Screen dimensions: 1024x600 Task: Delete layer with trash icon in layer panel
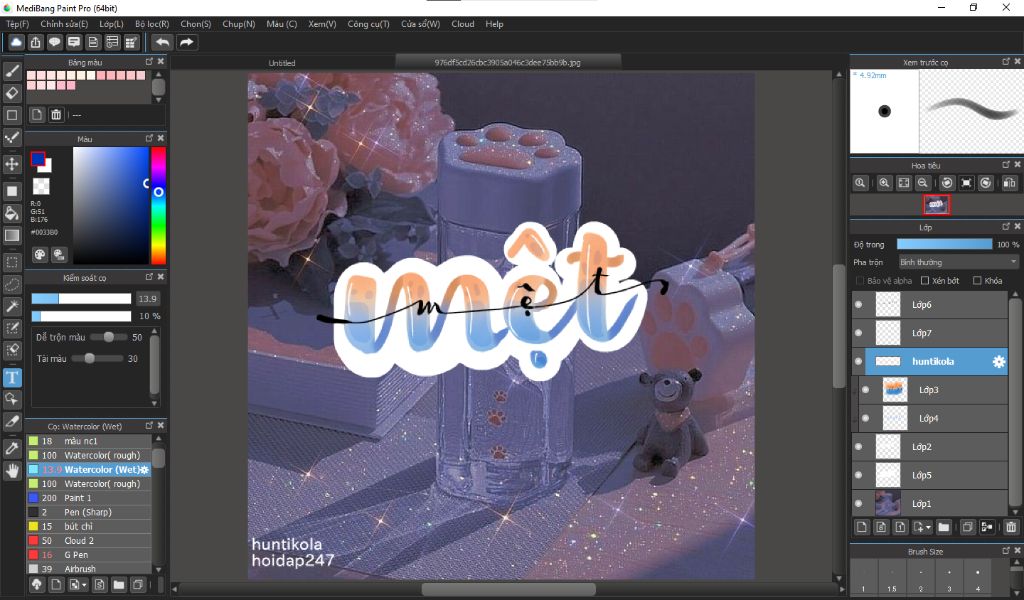click(x=1011, y=527)
